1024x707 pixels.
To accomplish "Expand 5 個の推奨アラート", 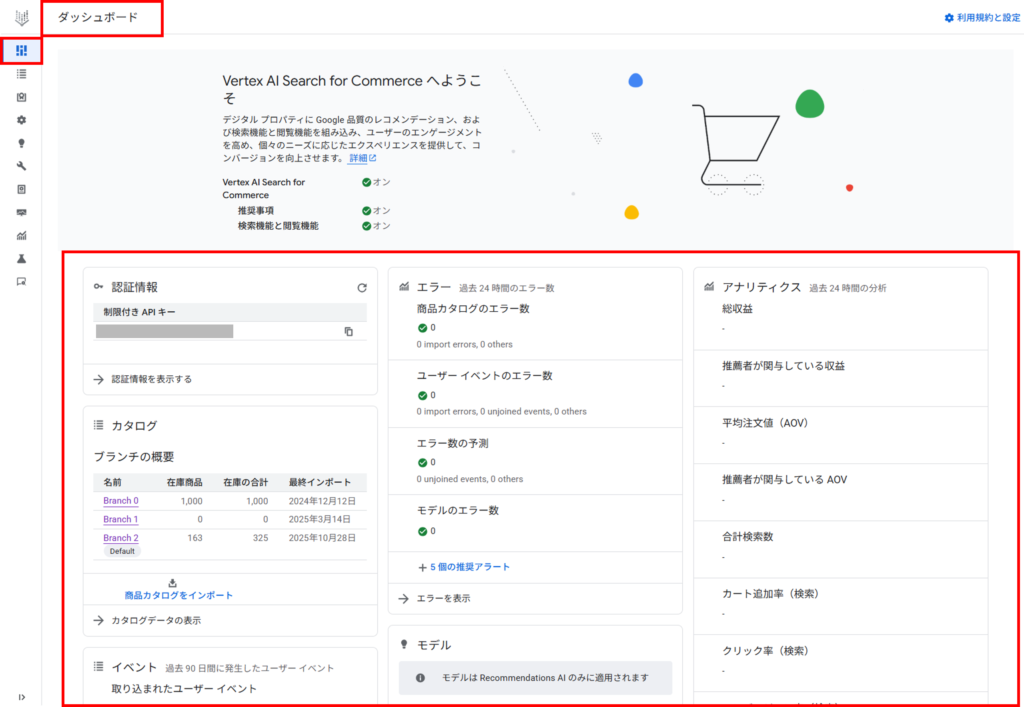I will click(x=464, y=567).
